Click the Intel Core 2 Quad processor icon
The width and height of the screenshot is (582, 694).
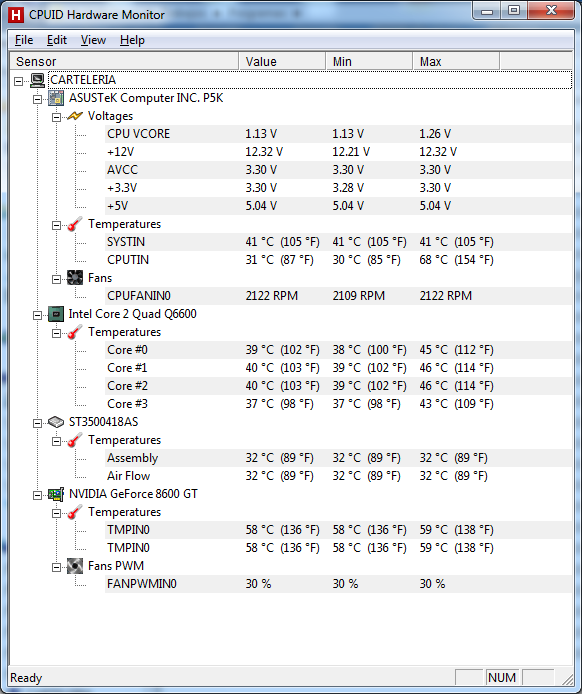tap(56, 314)
